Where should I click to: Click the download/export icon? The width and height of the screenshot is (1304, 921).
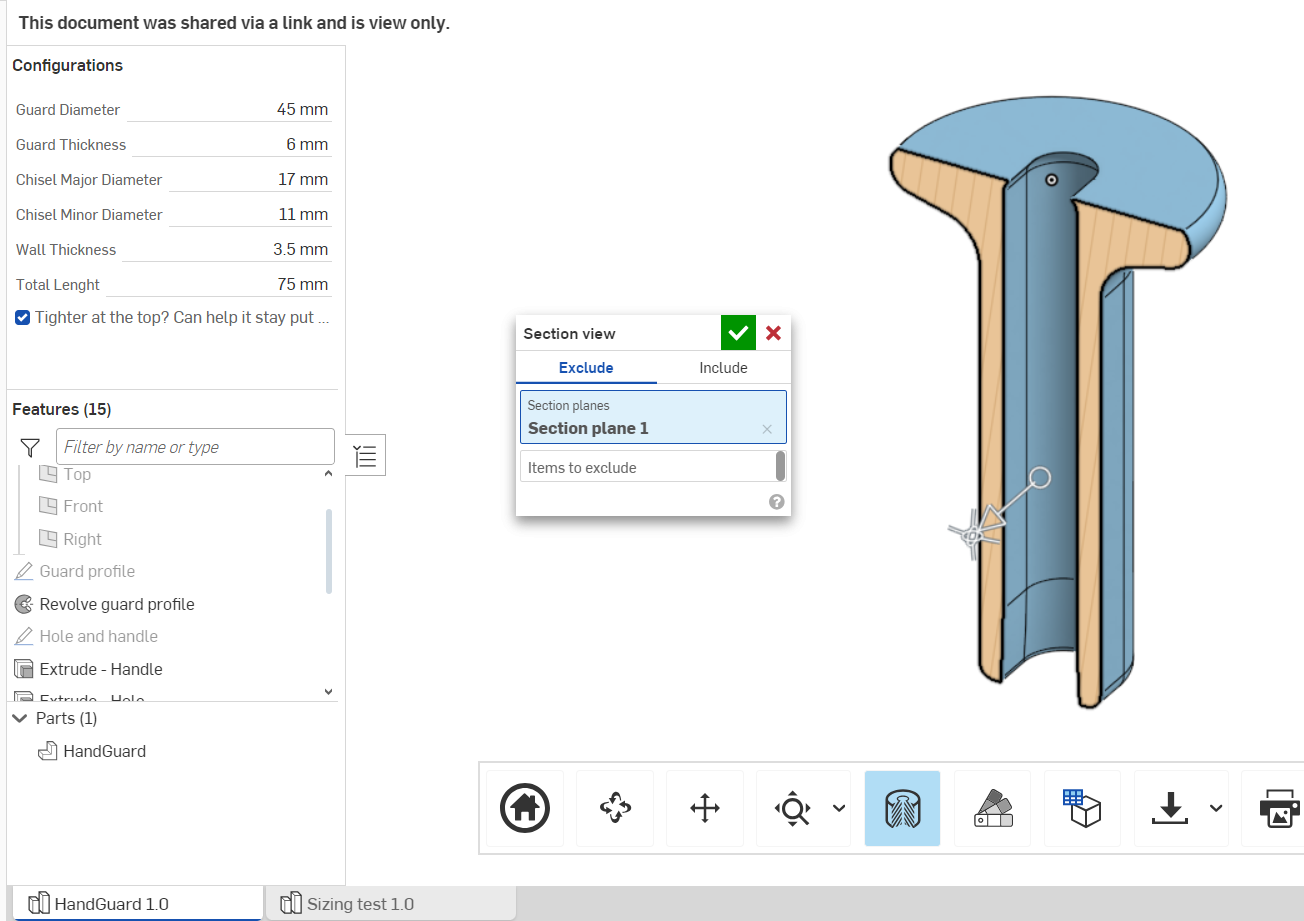(x=1169, y=808)
